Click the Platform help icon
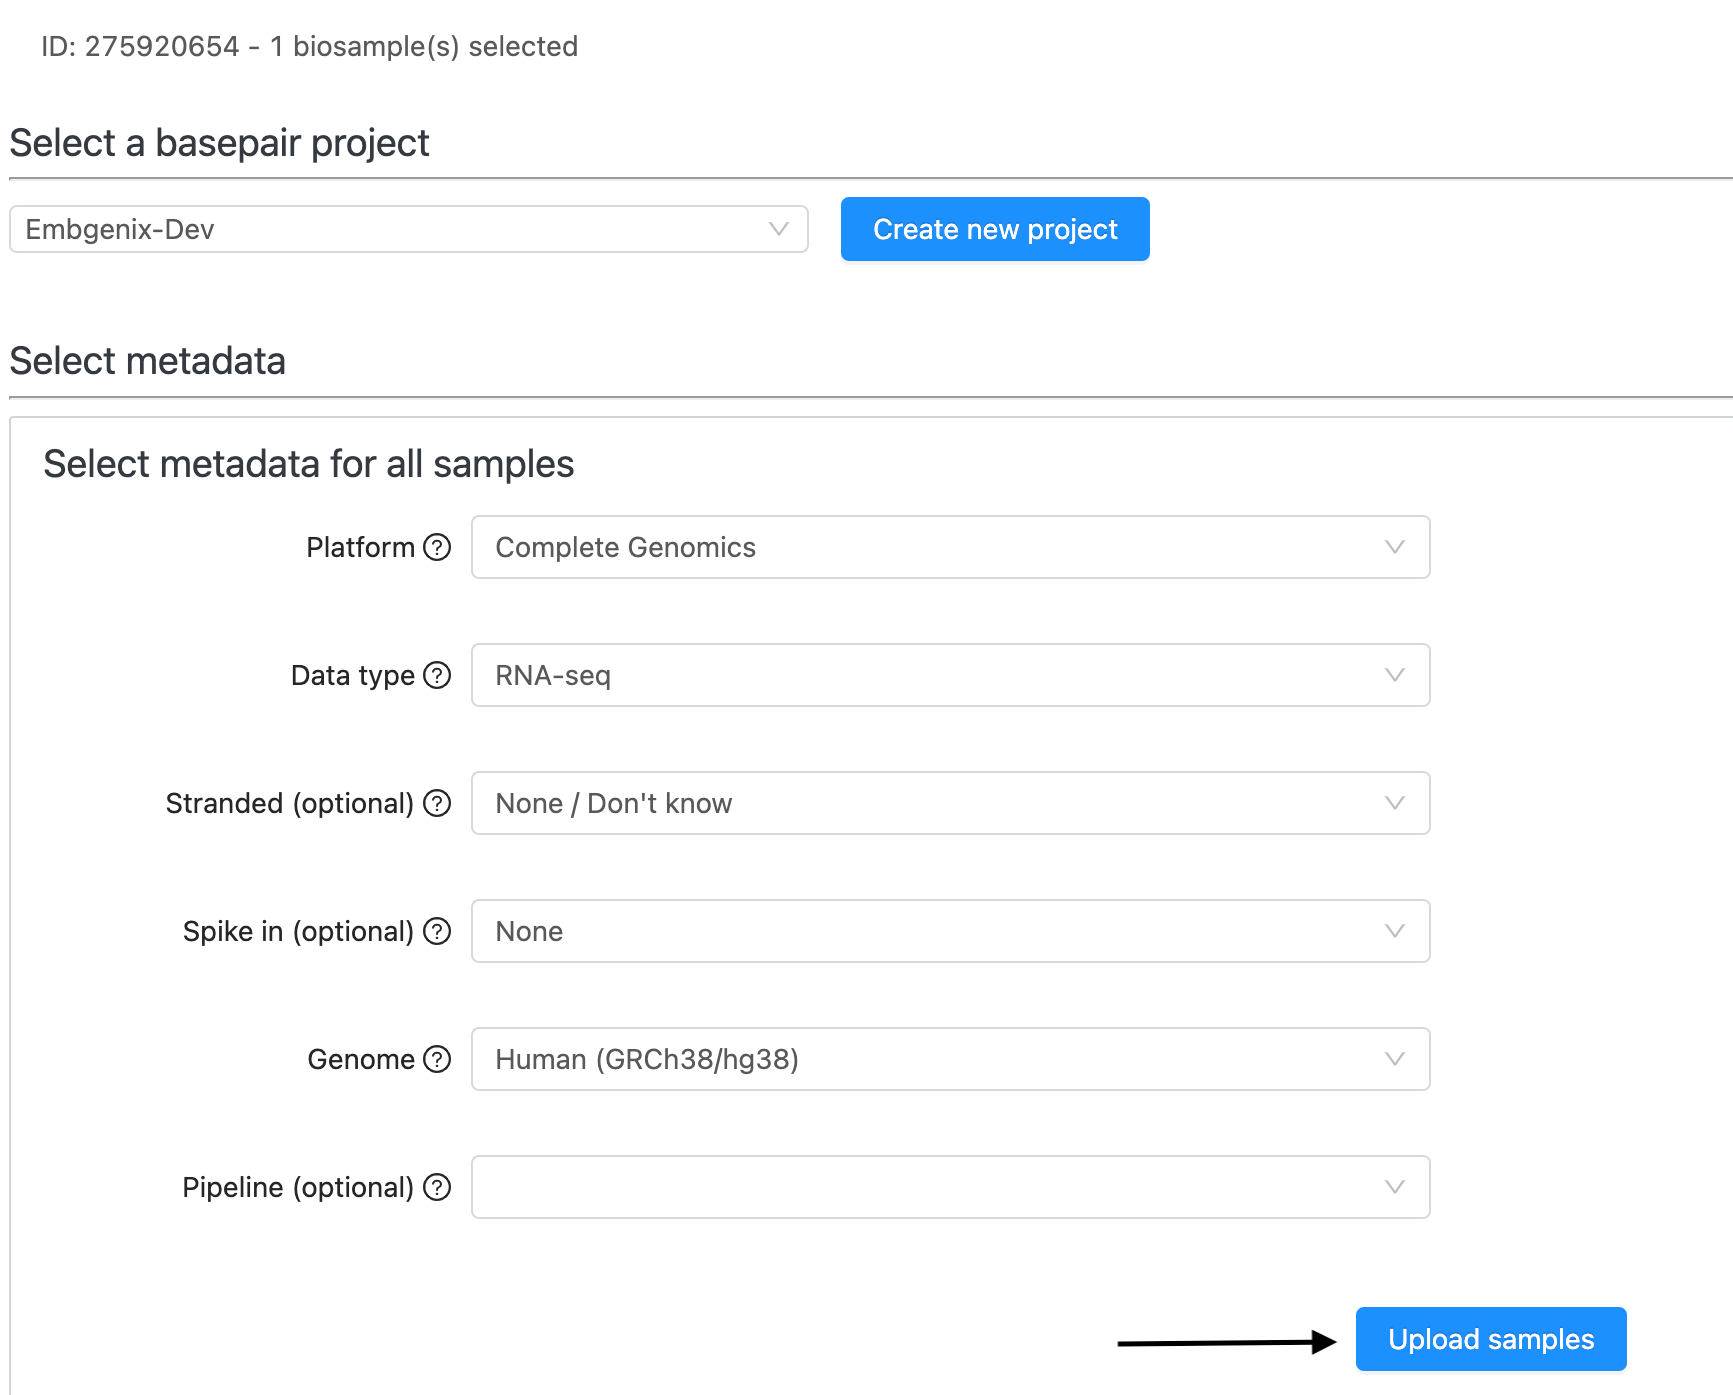This screenshot has height=1395, width=1733. click(437, 547)
